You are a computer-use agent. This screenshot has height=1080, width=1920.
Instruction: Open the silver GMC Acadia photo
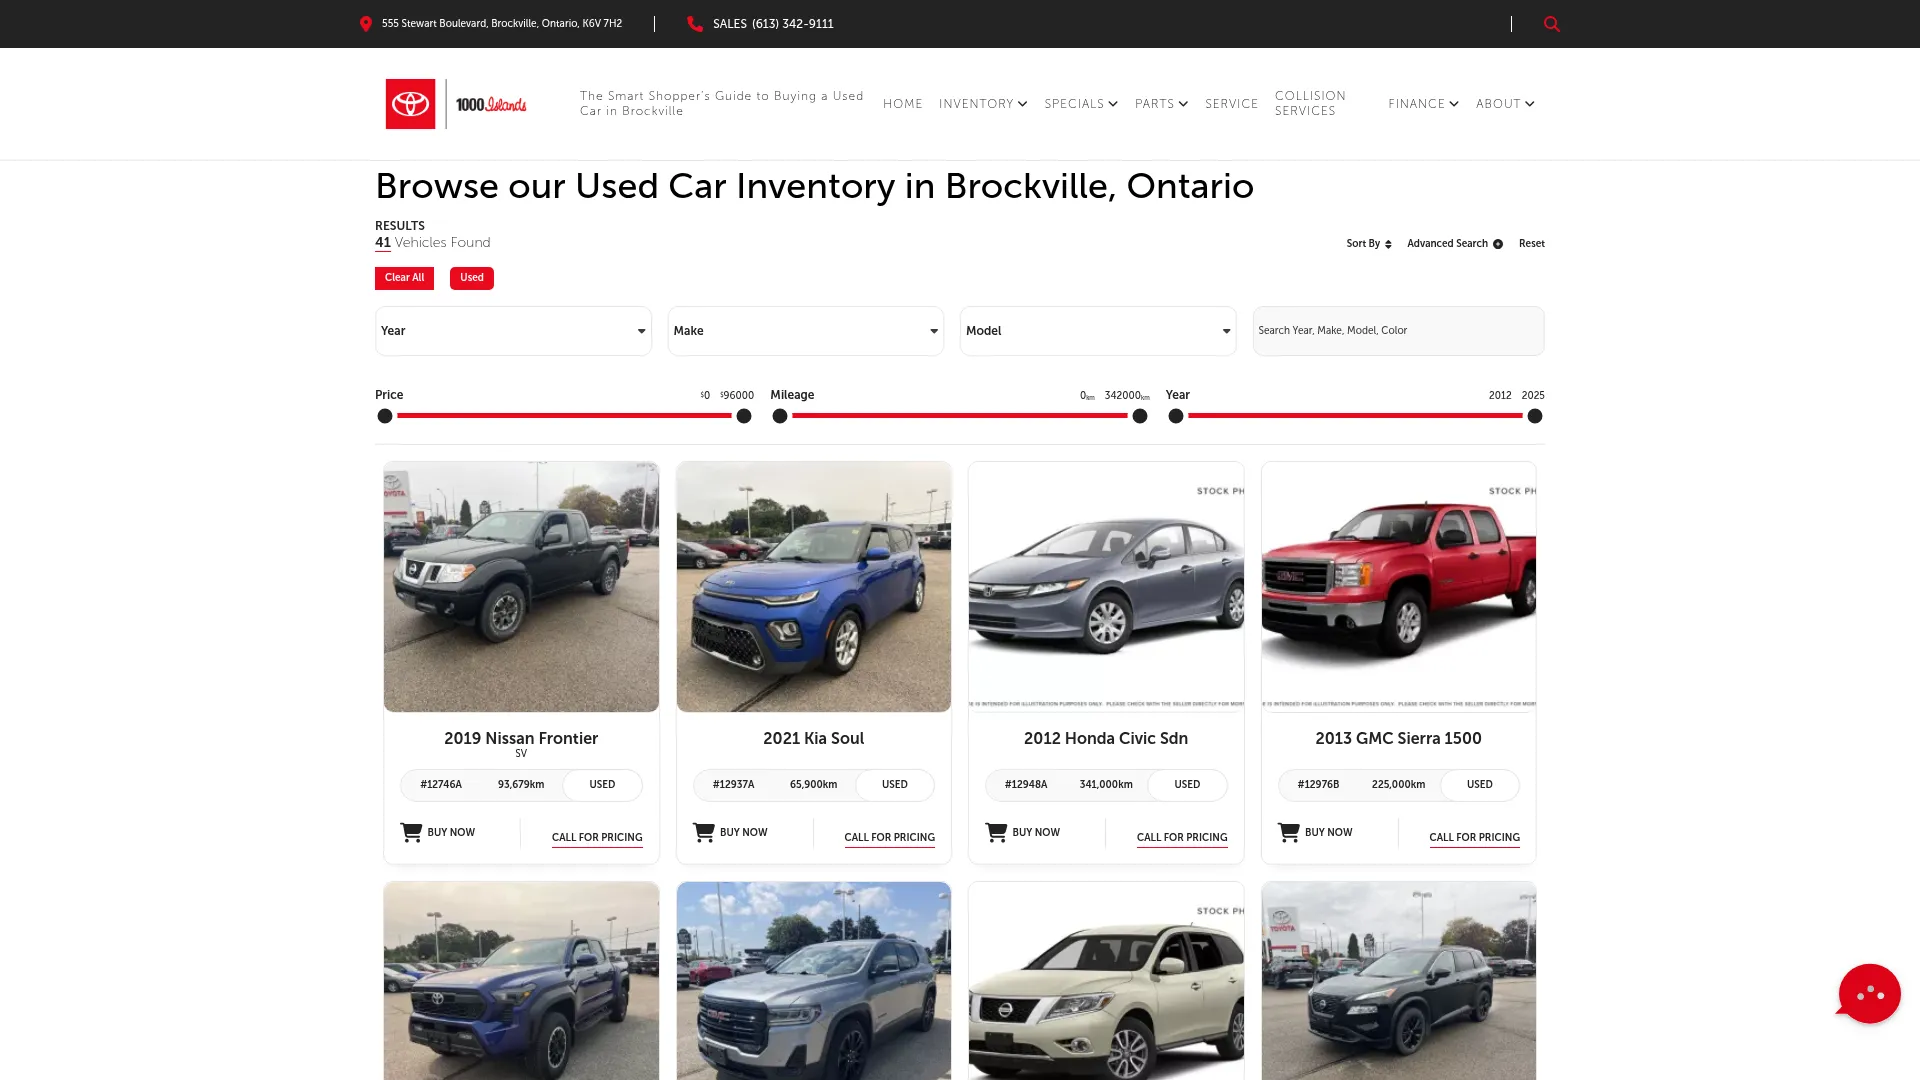(x=814, y=981)
